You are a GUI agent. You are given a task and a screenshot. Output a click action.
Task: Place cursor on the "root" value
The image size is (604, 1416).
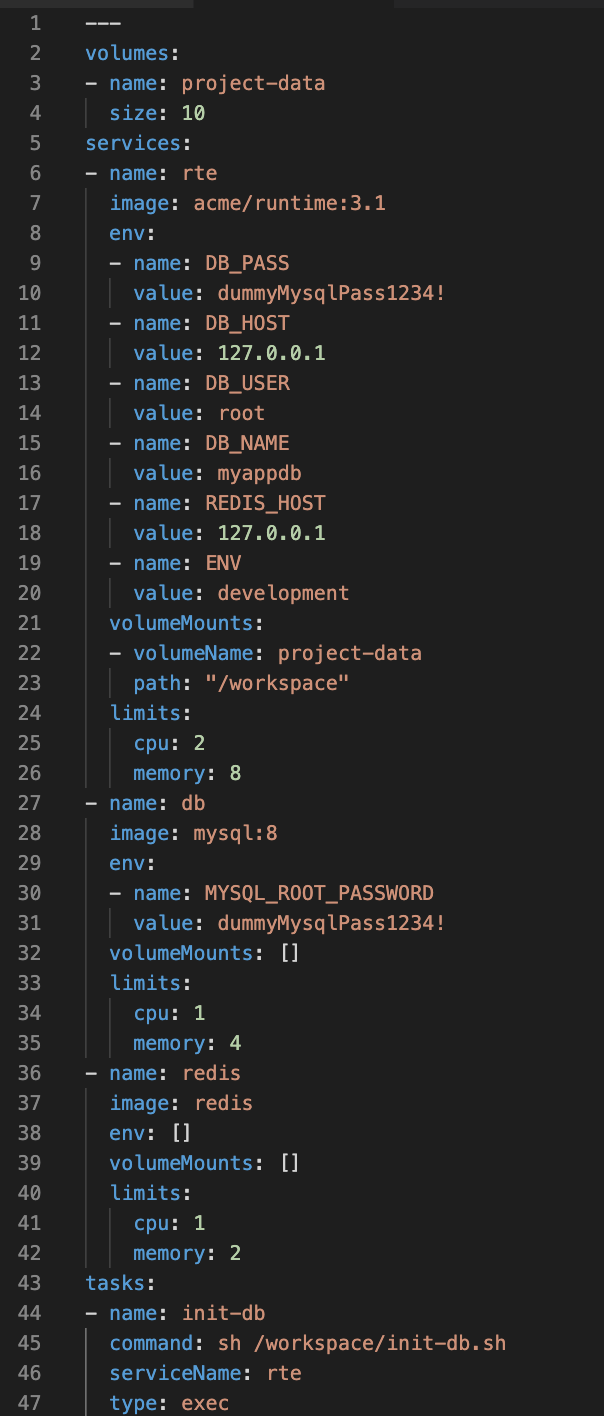click(x=241, y=413)
